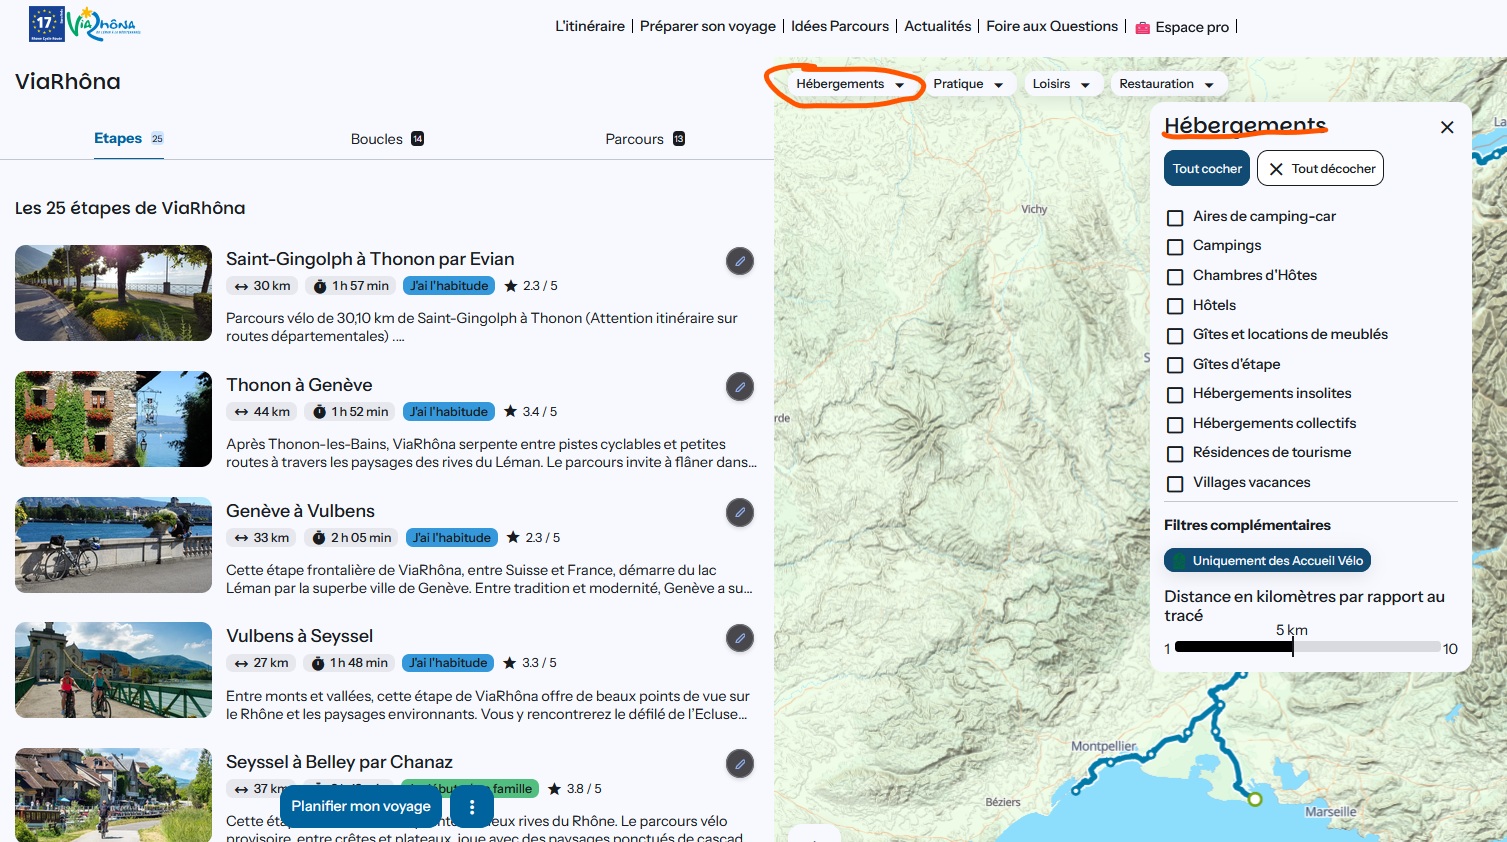The image size is (1507, 842).
Task: Open Préparer son voyage menu
Action: pos(708,27)
